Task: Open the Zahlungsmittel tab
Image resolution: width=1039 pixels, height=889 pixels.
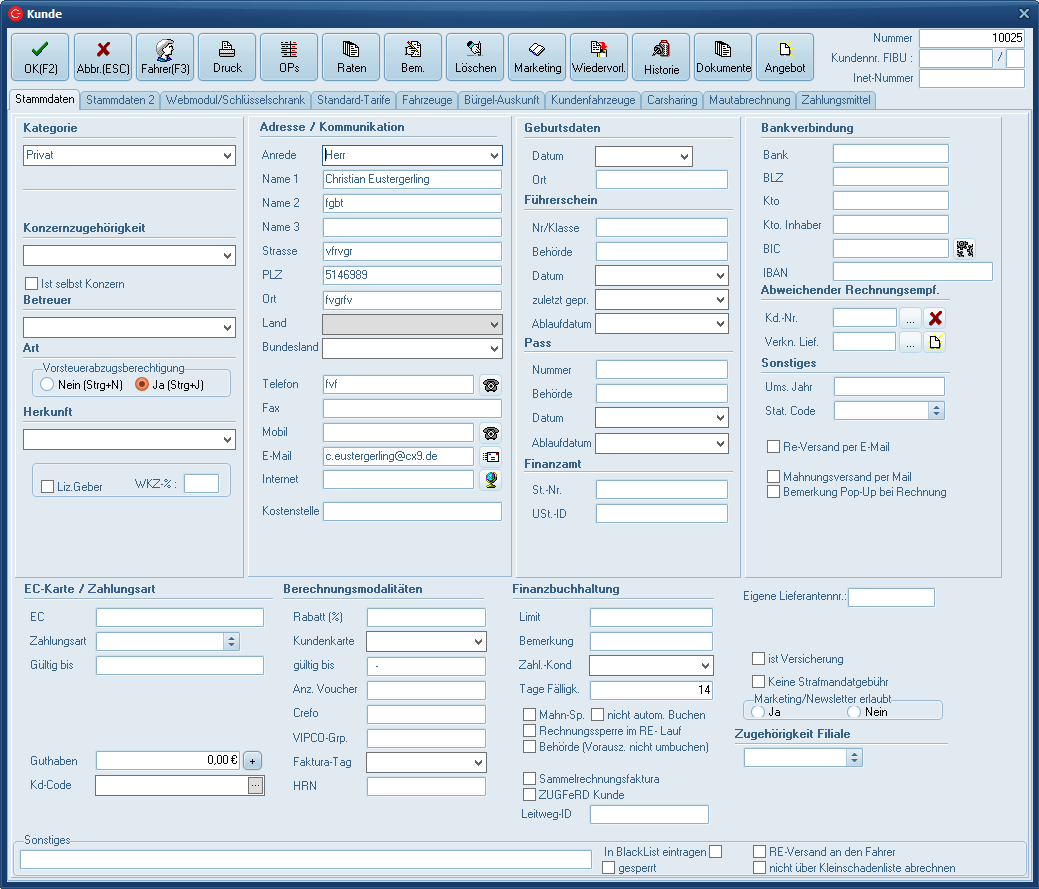Action: pyautogui.click(x=836, y=100)
